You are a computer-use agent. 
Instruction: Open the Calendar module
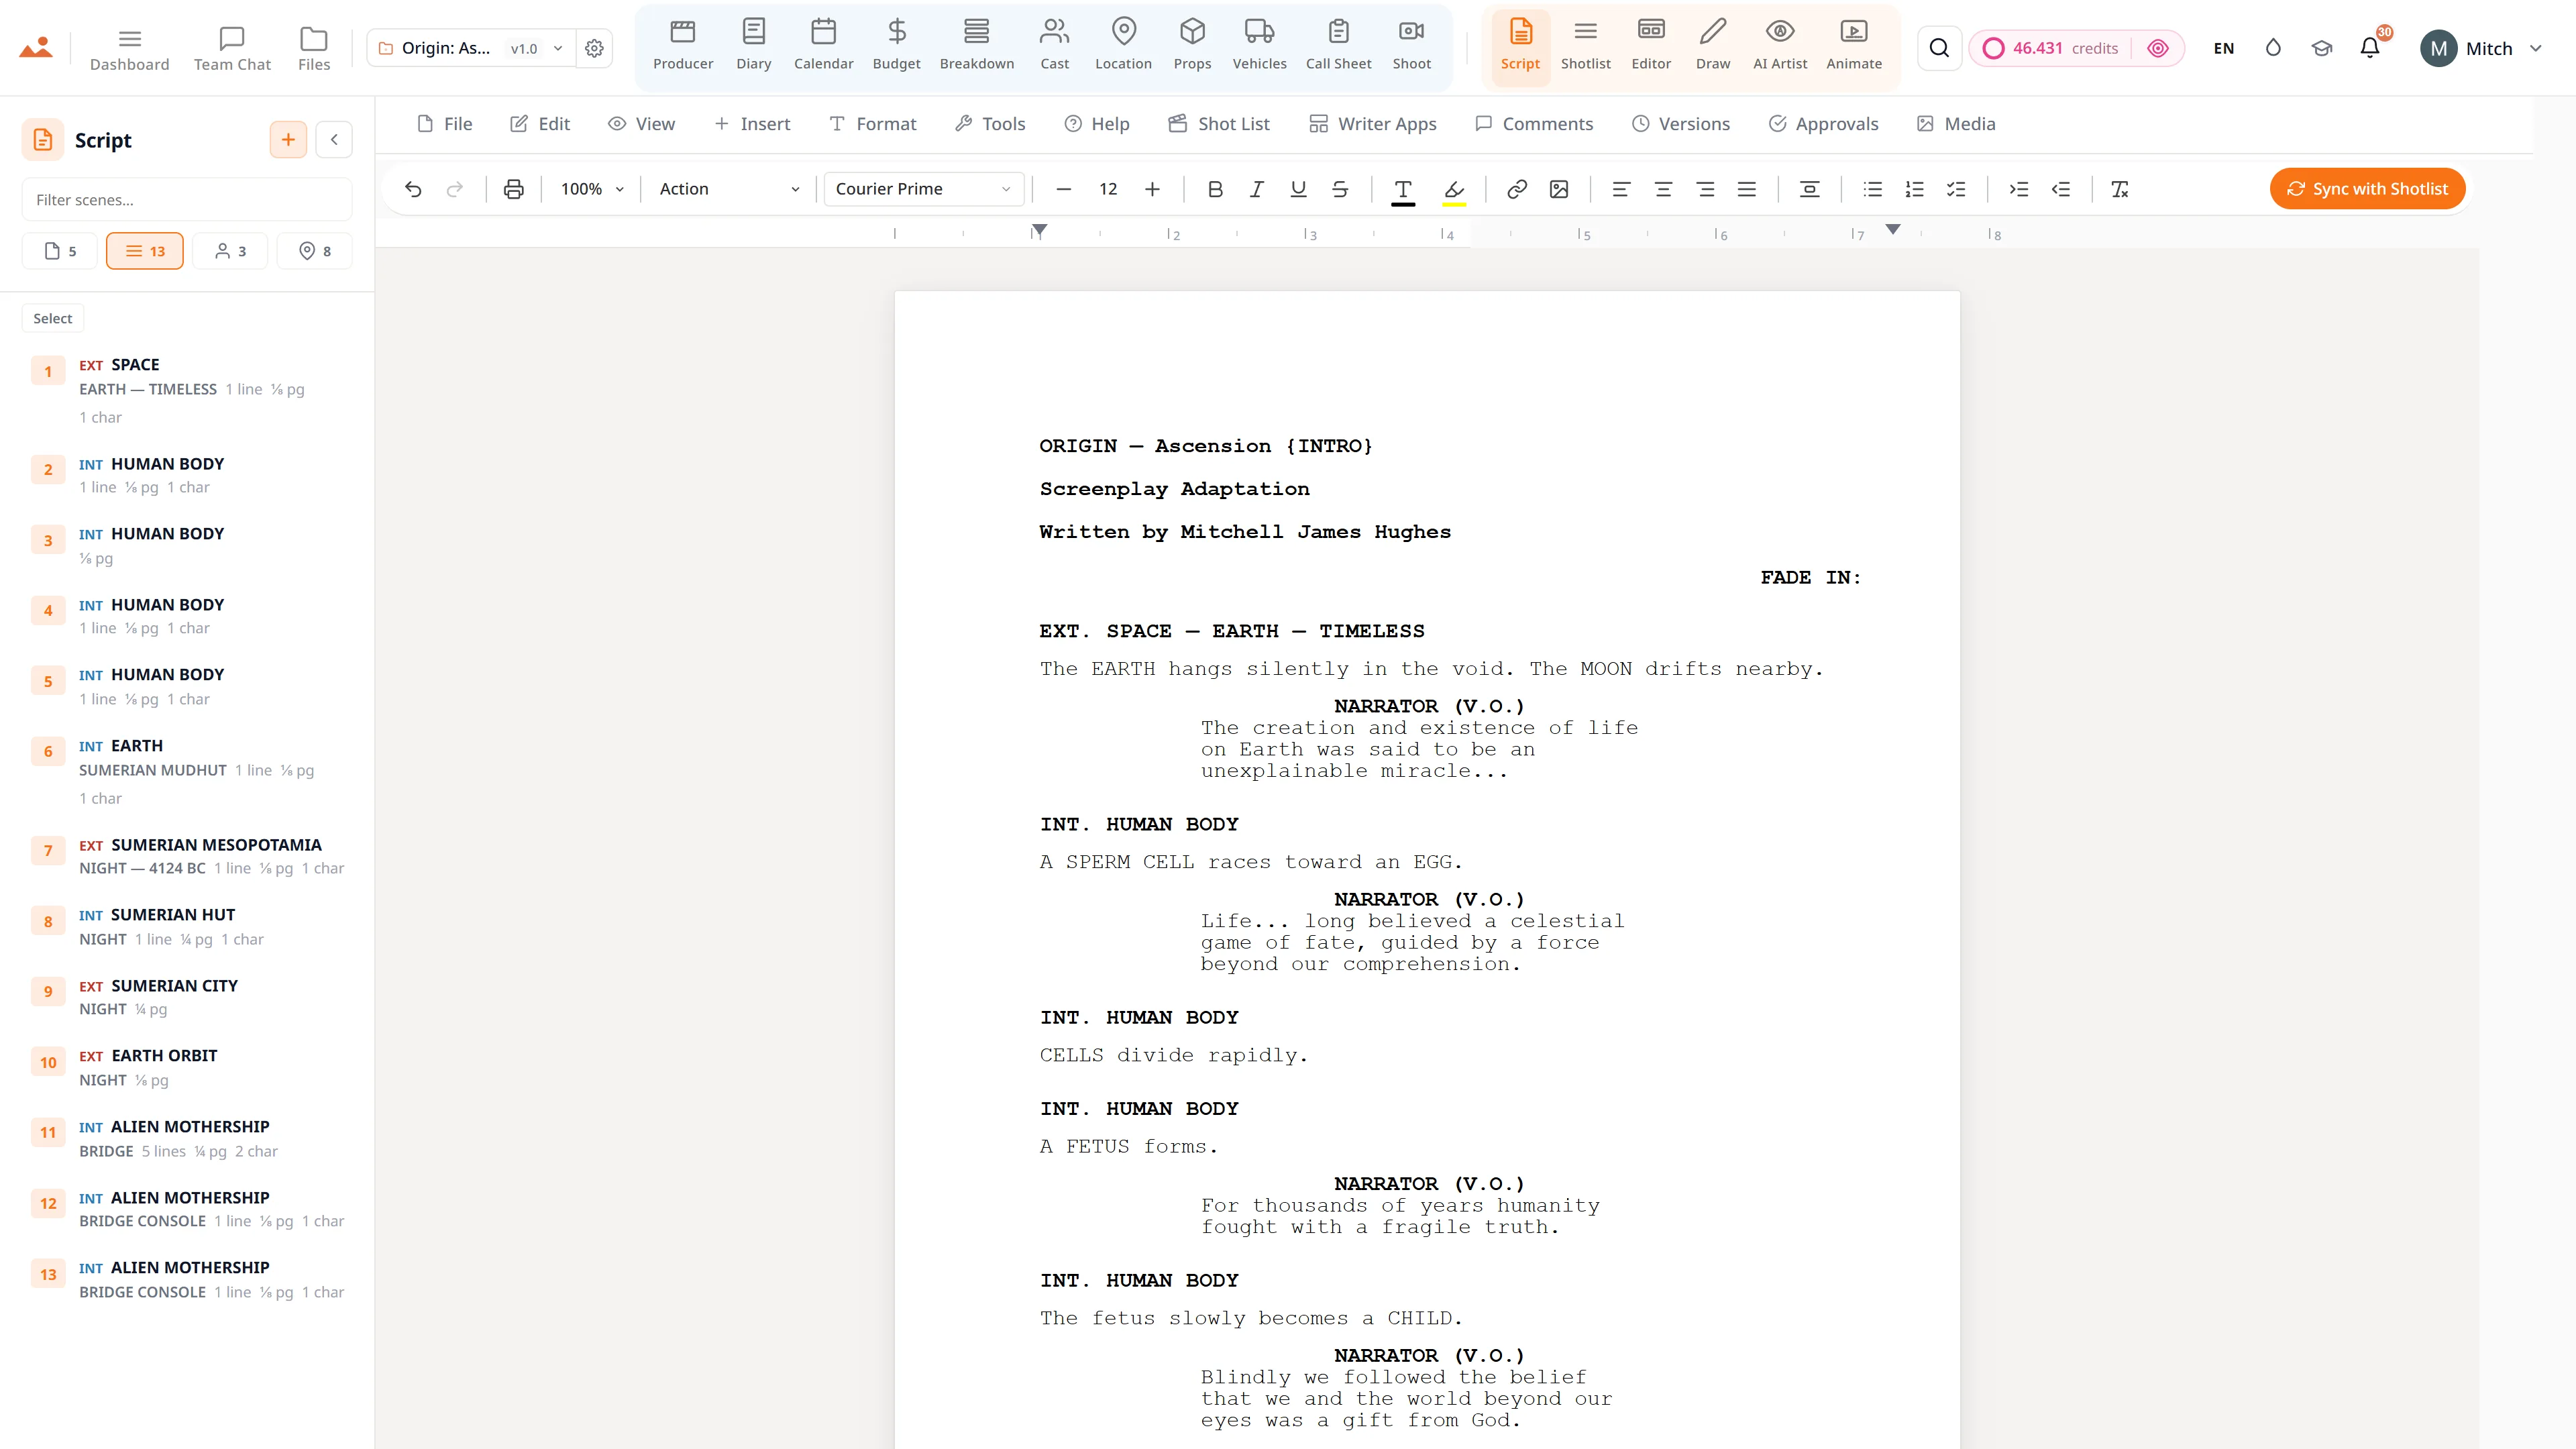pos(824,47)
